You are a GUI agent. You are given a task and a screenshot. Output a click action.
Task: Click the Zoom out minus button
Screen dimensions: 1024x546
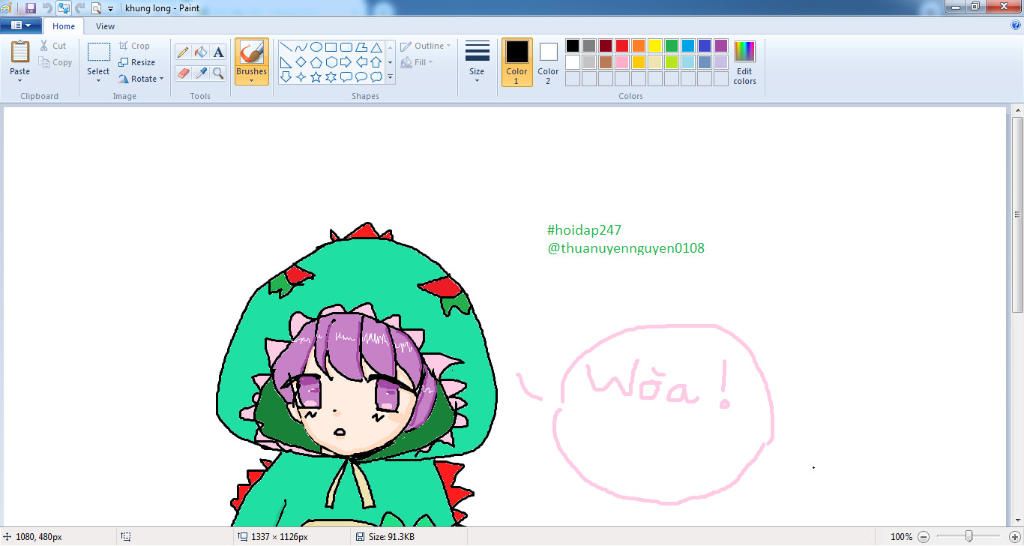pyautogui.click(x=923, y=537)
